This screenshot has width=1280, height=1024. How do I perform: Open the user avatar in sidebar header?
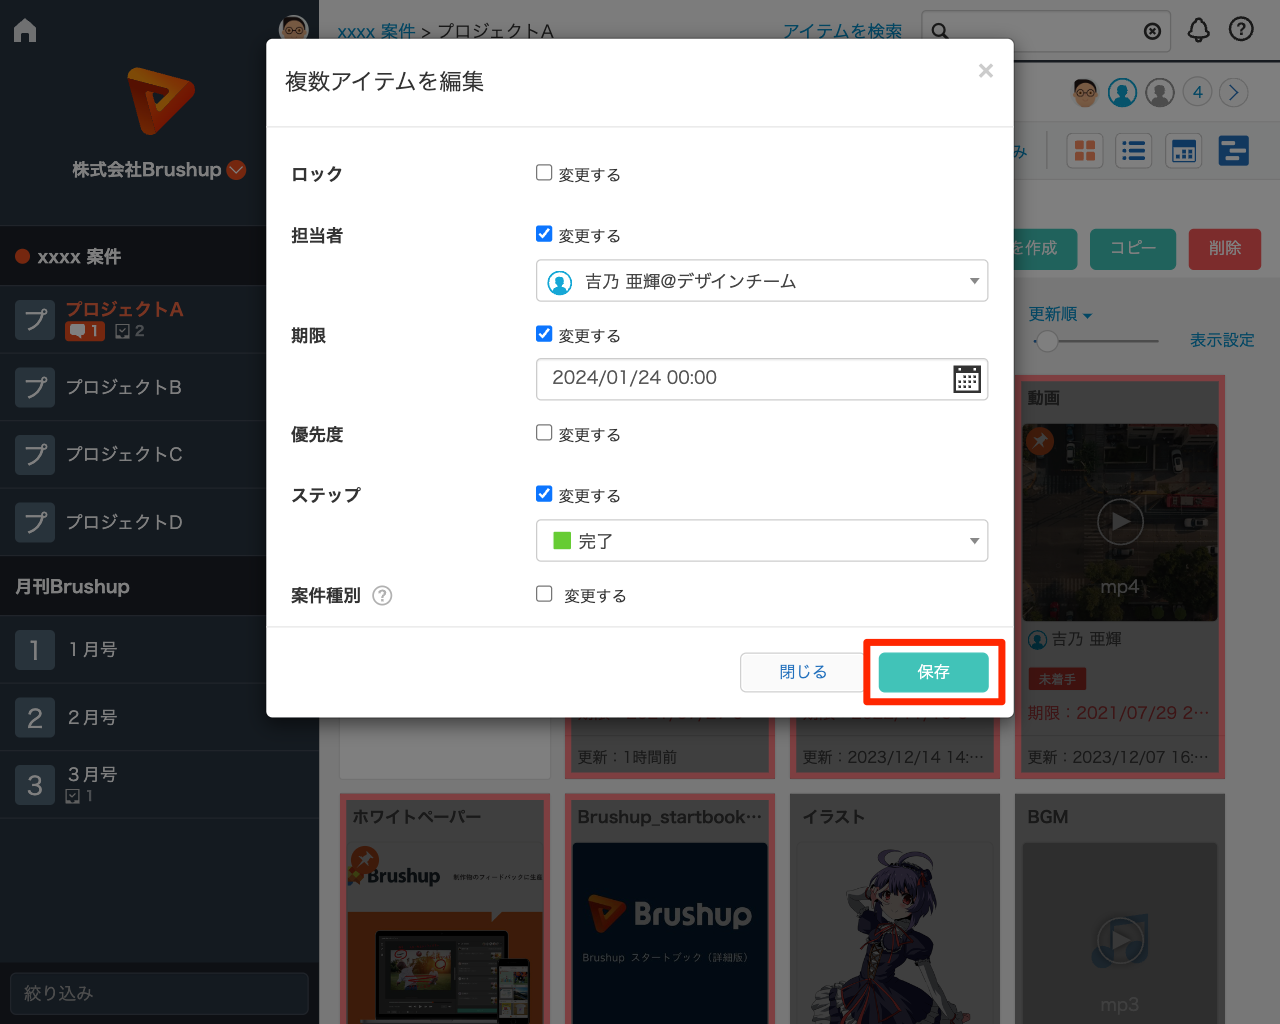click(293, 27)
